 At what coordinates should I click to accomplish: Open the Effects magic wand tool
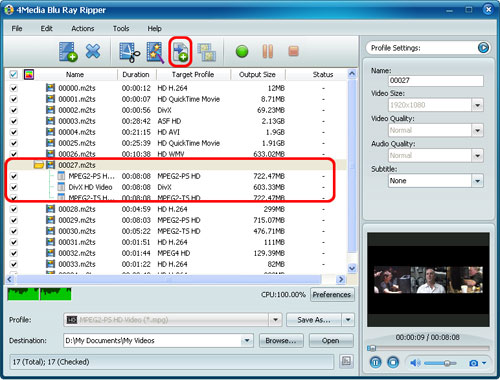(155, 52)
